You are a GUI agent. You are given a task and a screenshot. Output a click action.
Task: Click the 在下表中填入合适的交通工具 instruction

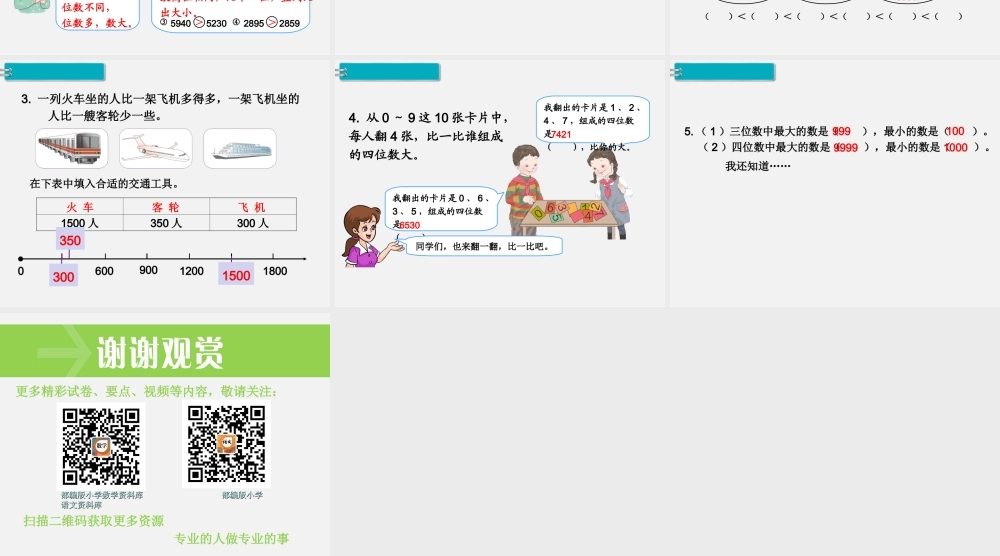click(x=105, y=184)
